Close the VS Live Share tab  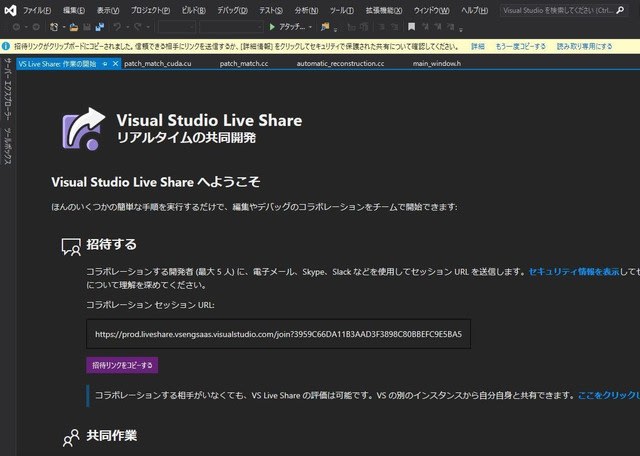coord(116,64)
